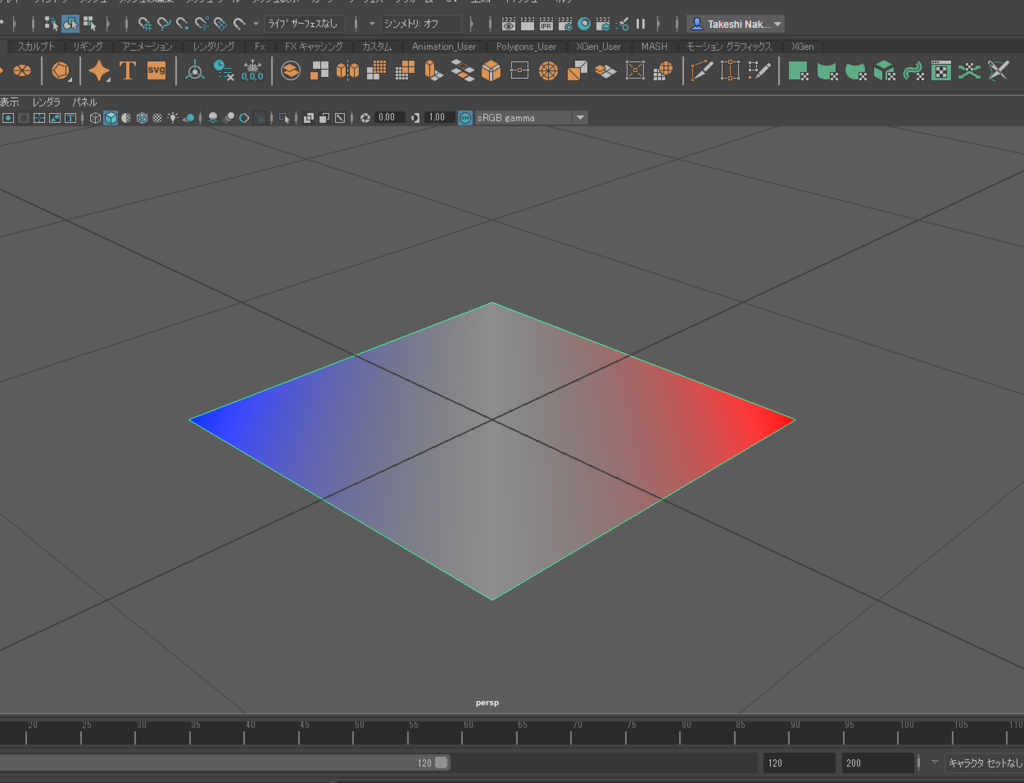
Task: Open Render Settings clapperboard gear icon
Action: coord(565,24)
